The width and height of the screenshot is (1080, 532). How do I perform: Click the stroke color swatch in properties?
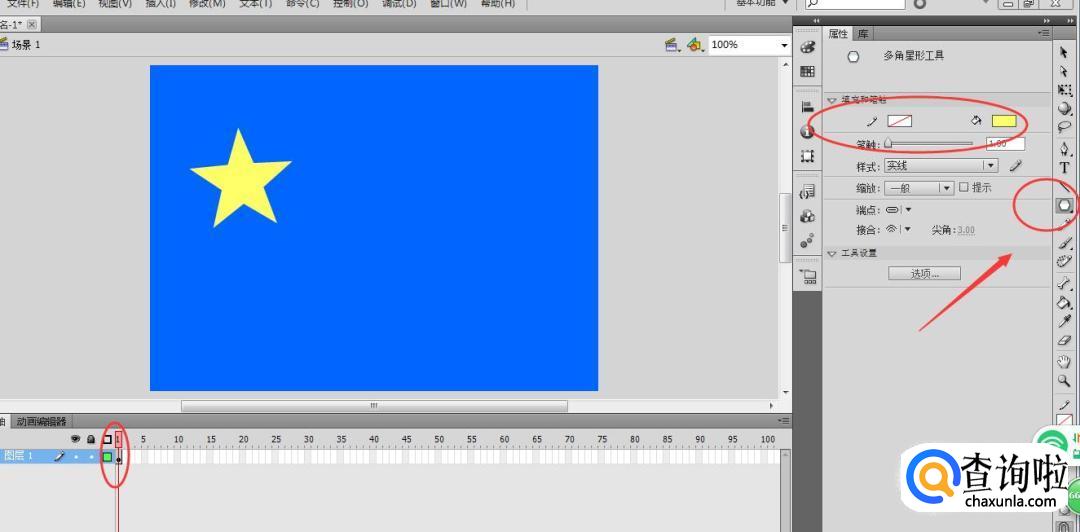[x=900, y=121]
